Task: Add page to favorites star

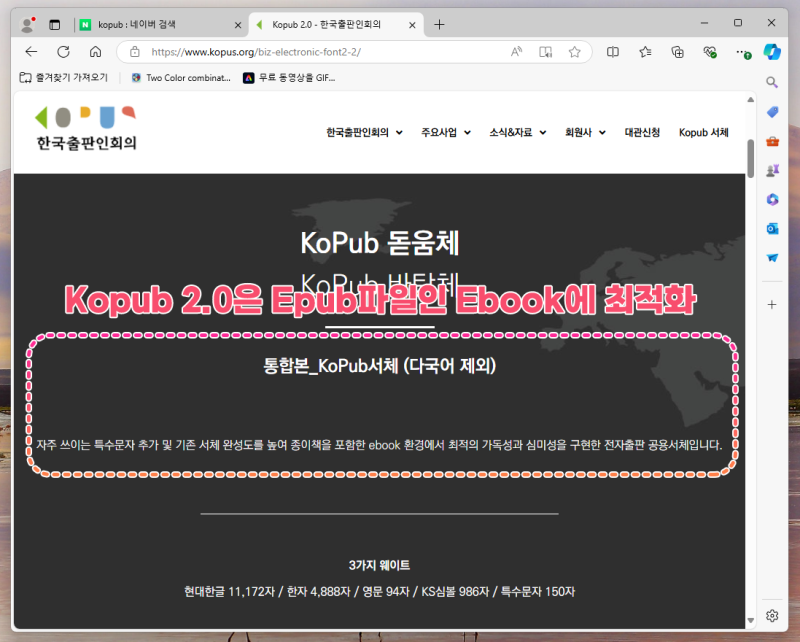Action: [x=574, y=52]
